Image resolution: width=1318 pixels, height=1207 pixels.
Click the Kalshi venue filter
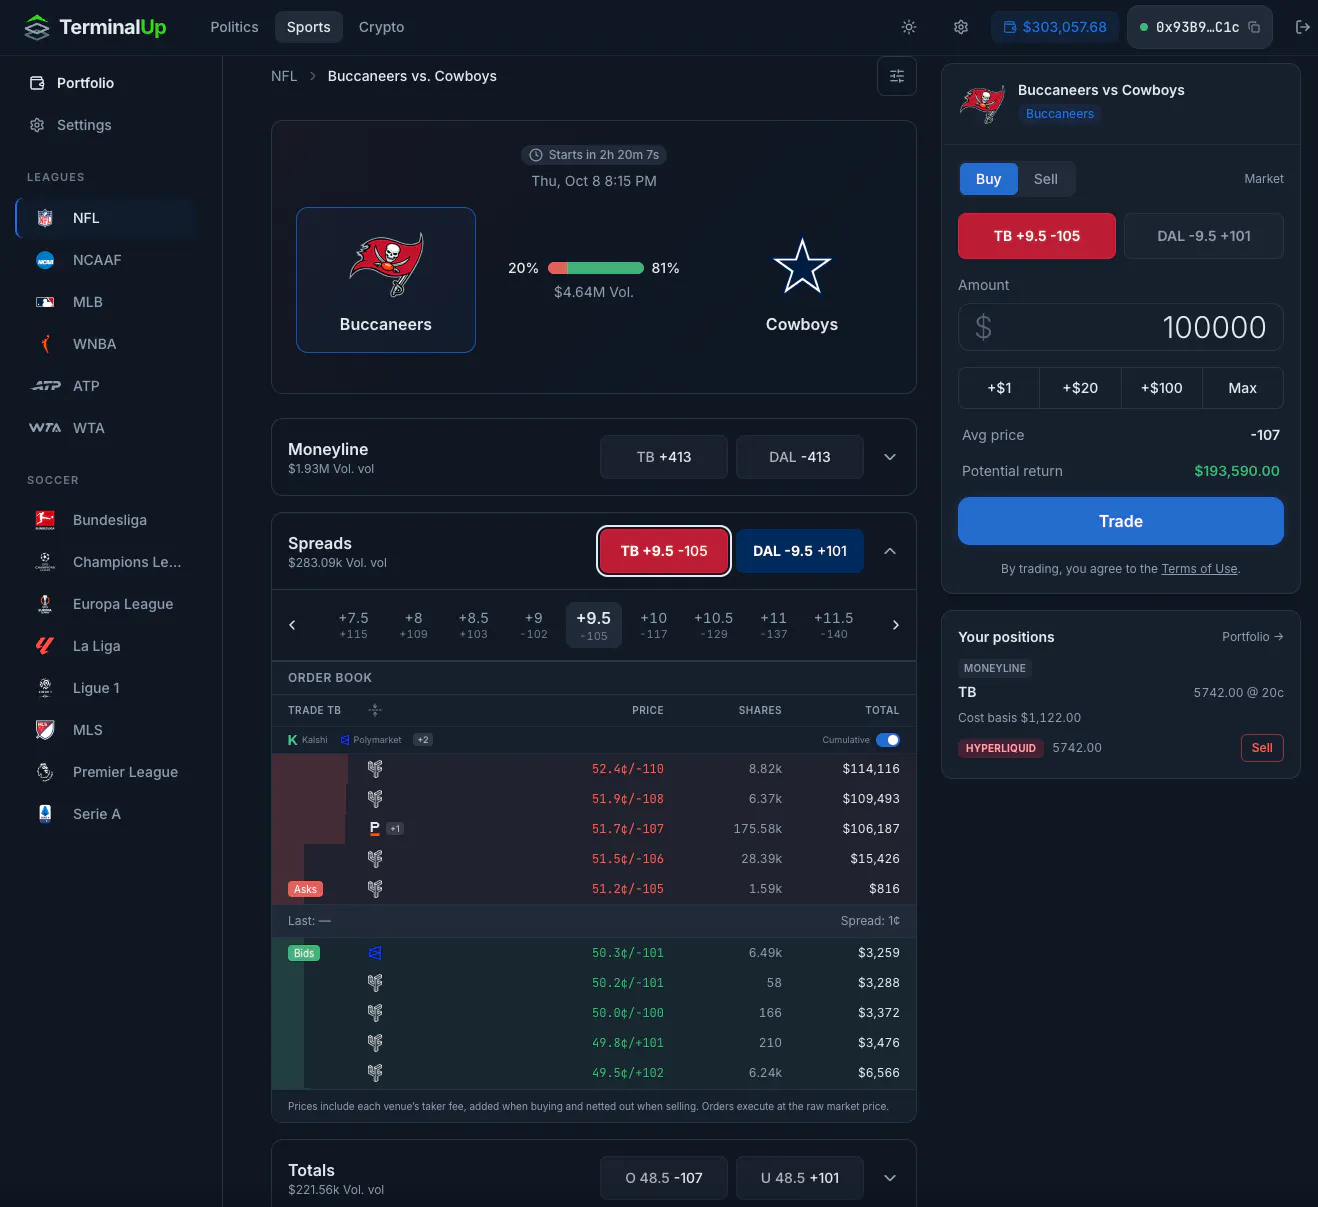point(308,740)
